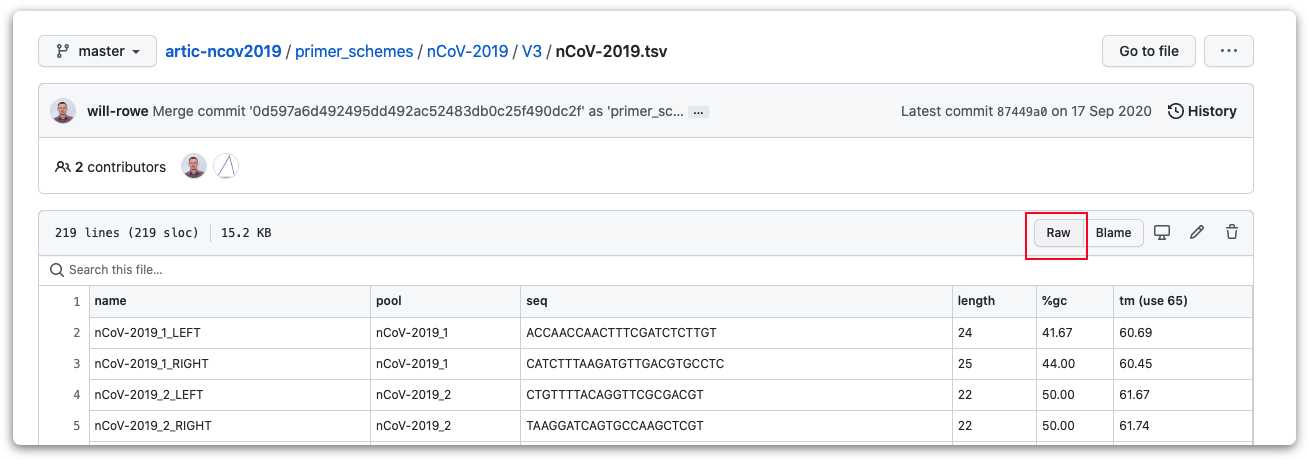Navigate to primer_schemes folder breadcrumb
This screenshot has height=460, width=1309.
pos(354,51)
